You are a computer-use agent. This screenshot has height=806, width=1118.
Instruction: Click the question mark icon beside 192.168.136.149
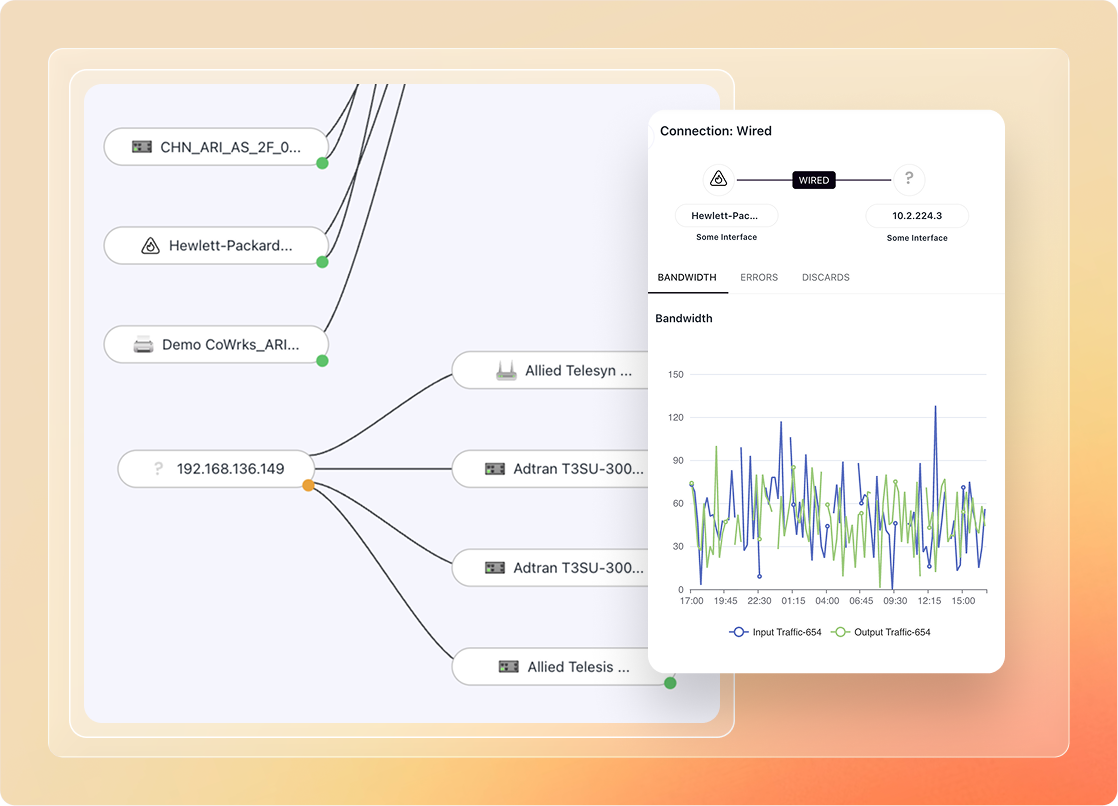pos(158,468)
